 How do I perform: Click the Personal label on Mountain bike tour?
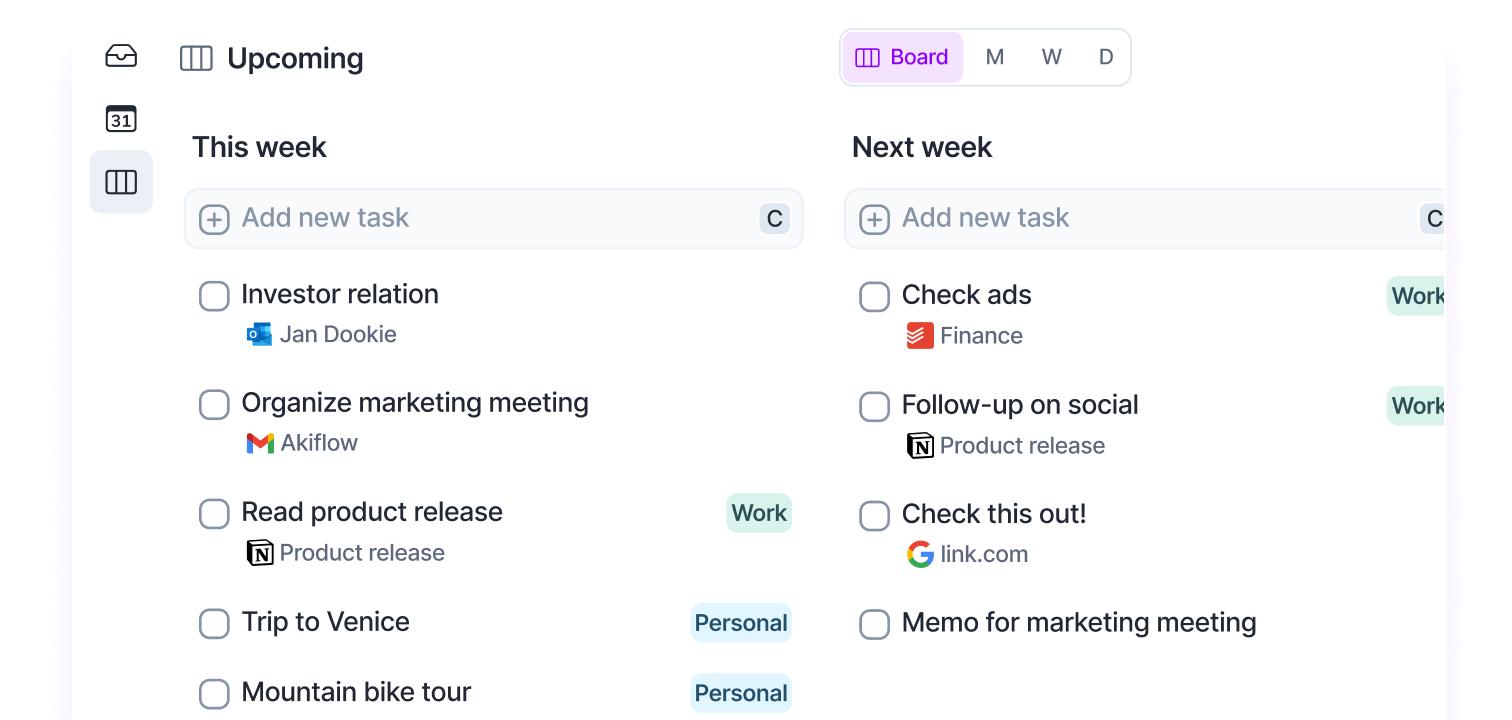(x=741, y=693)
